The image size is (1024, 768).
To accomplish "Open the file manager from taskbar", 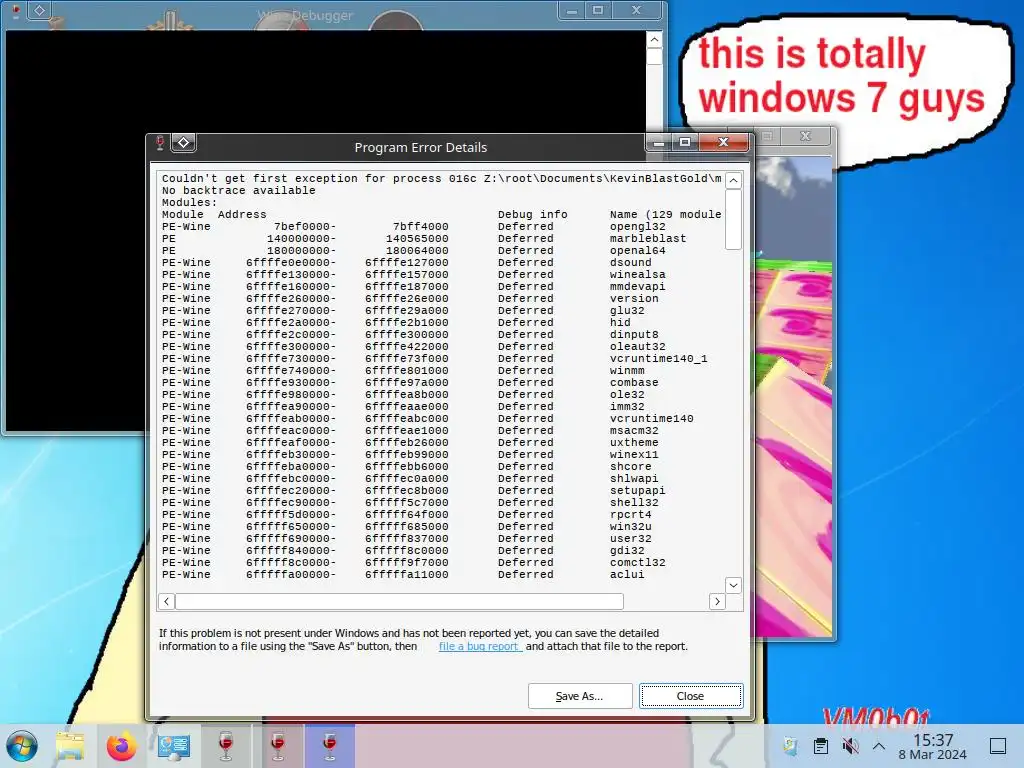I will click(70, 746).
